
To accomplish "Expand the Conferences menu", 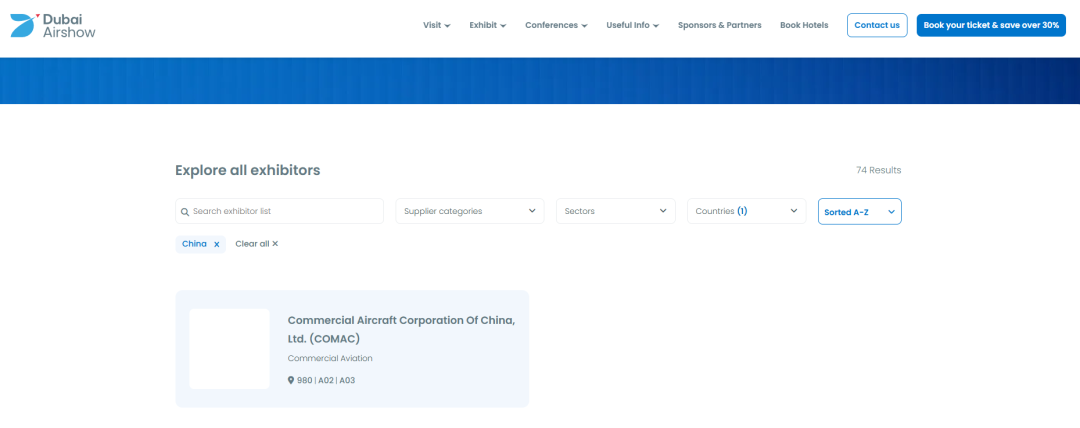I will pos(557,26).
